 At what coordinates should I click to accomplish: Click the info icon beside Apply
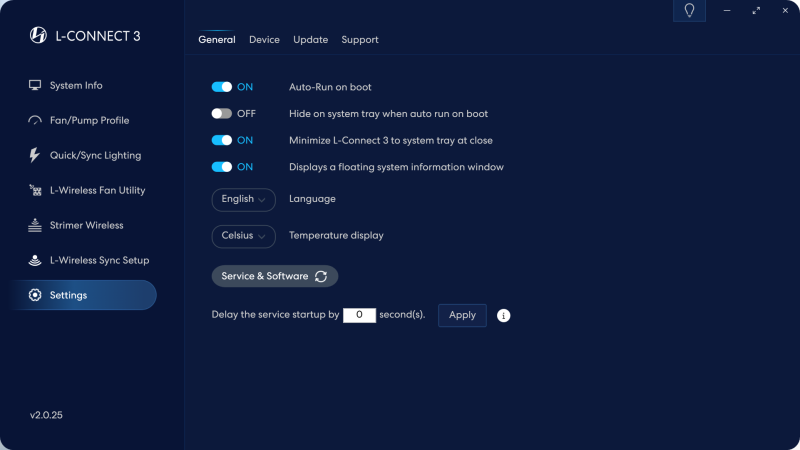504,315
